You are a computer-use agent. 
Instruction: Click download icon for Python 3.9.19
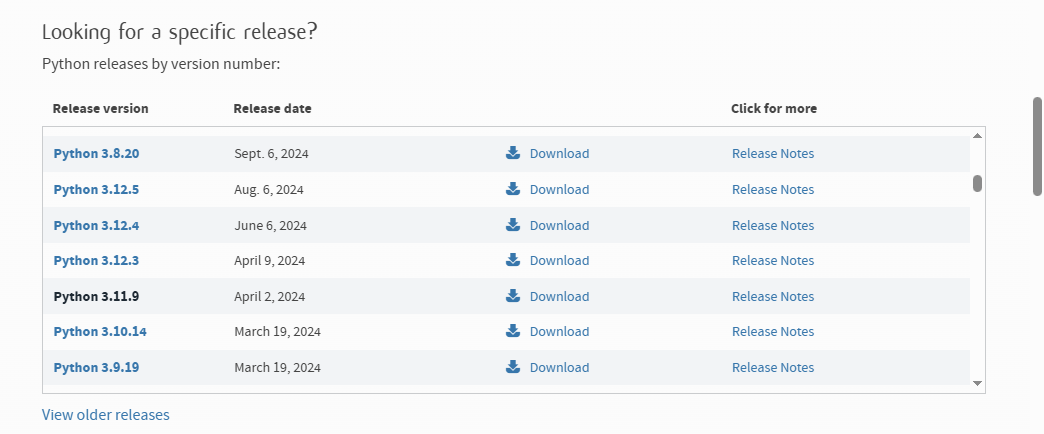pos(513,367)
